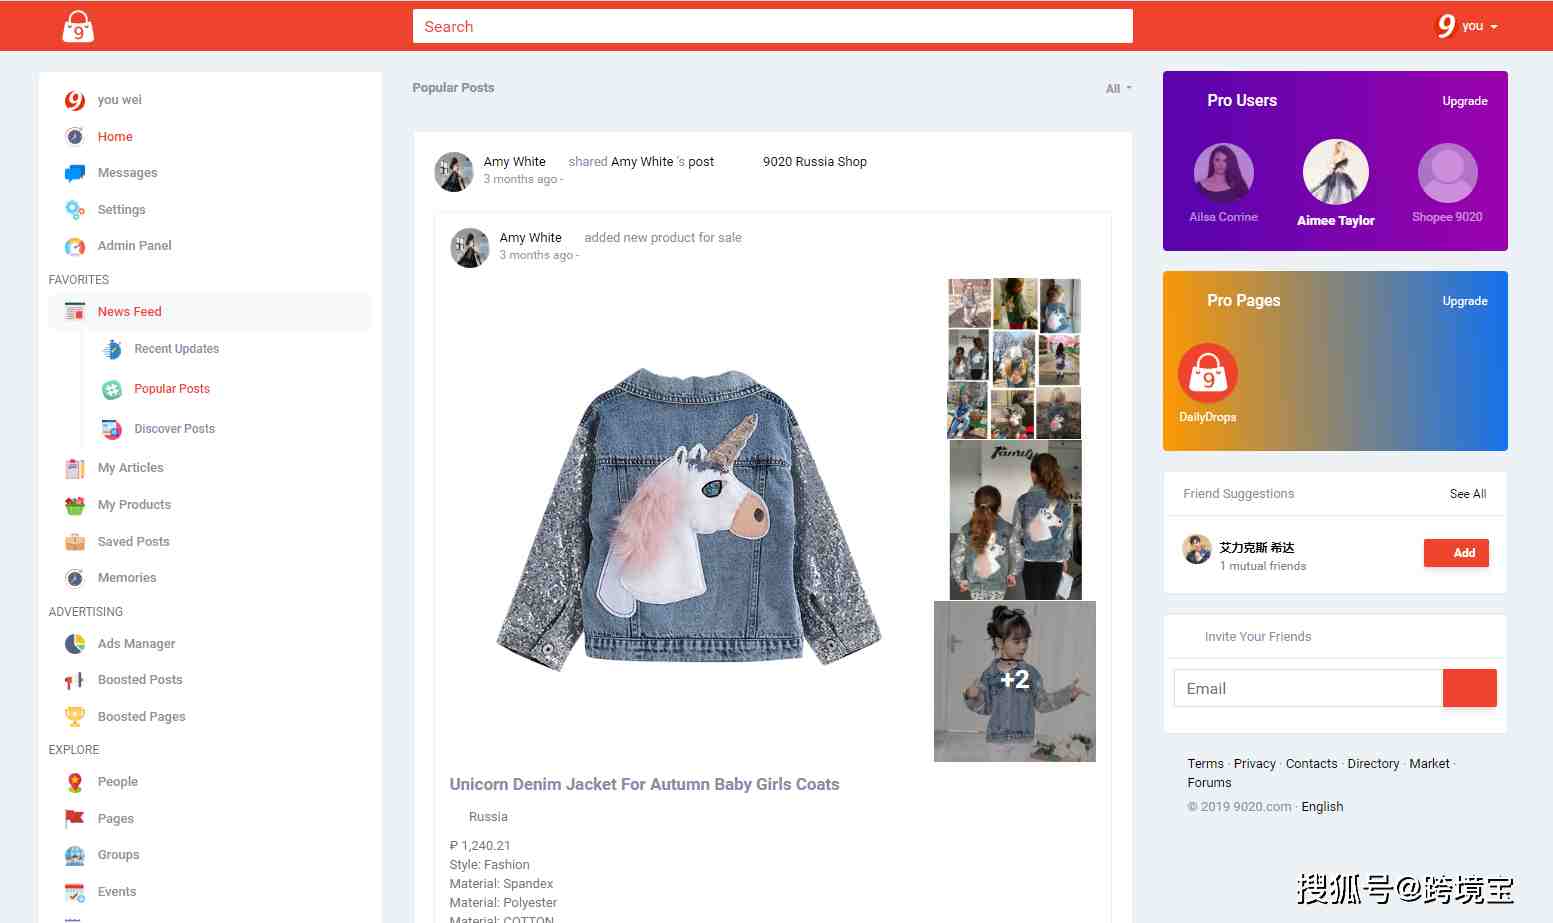1553x923 pixels.
Task: Open the People icon under Explore
Action: pos(75,782)
